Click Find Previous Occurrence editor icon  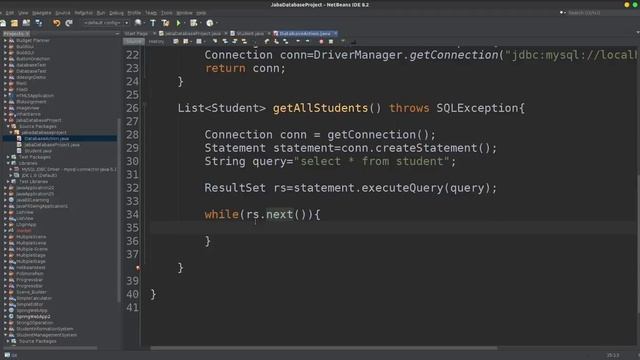tap(225, 41)
